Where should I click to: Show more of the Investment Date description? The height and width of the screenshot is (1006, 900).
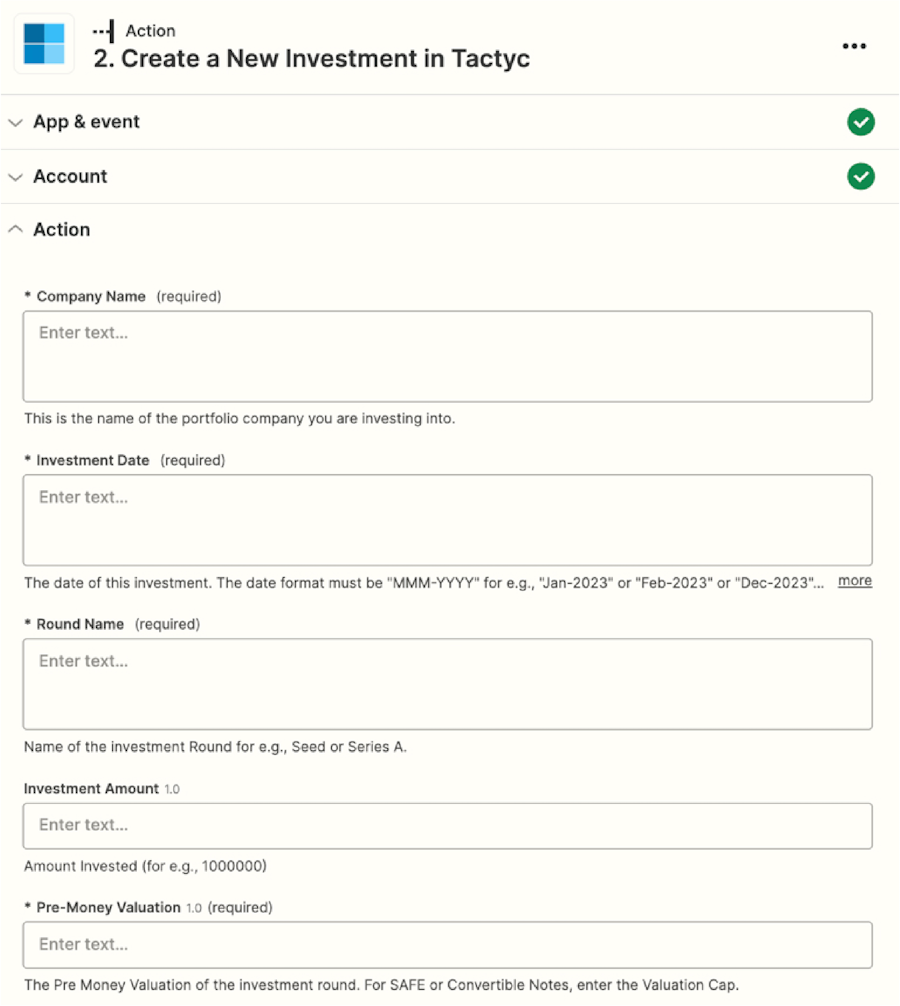pyautogui.click(x=854, y=581)
